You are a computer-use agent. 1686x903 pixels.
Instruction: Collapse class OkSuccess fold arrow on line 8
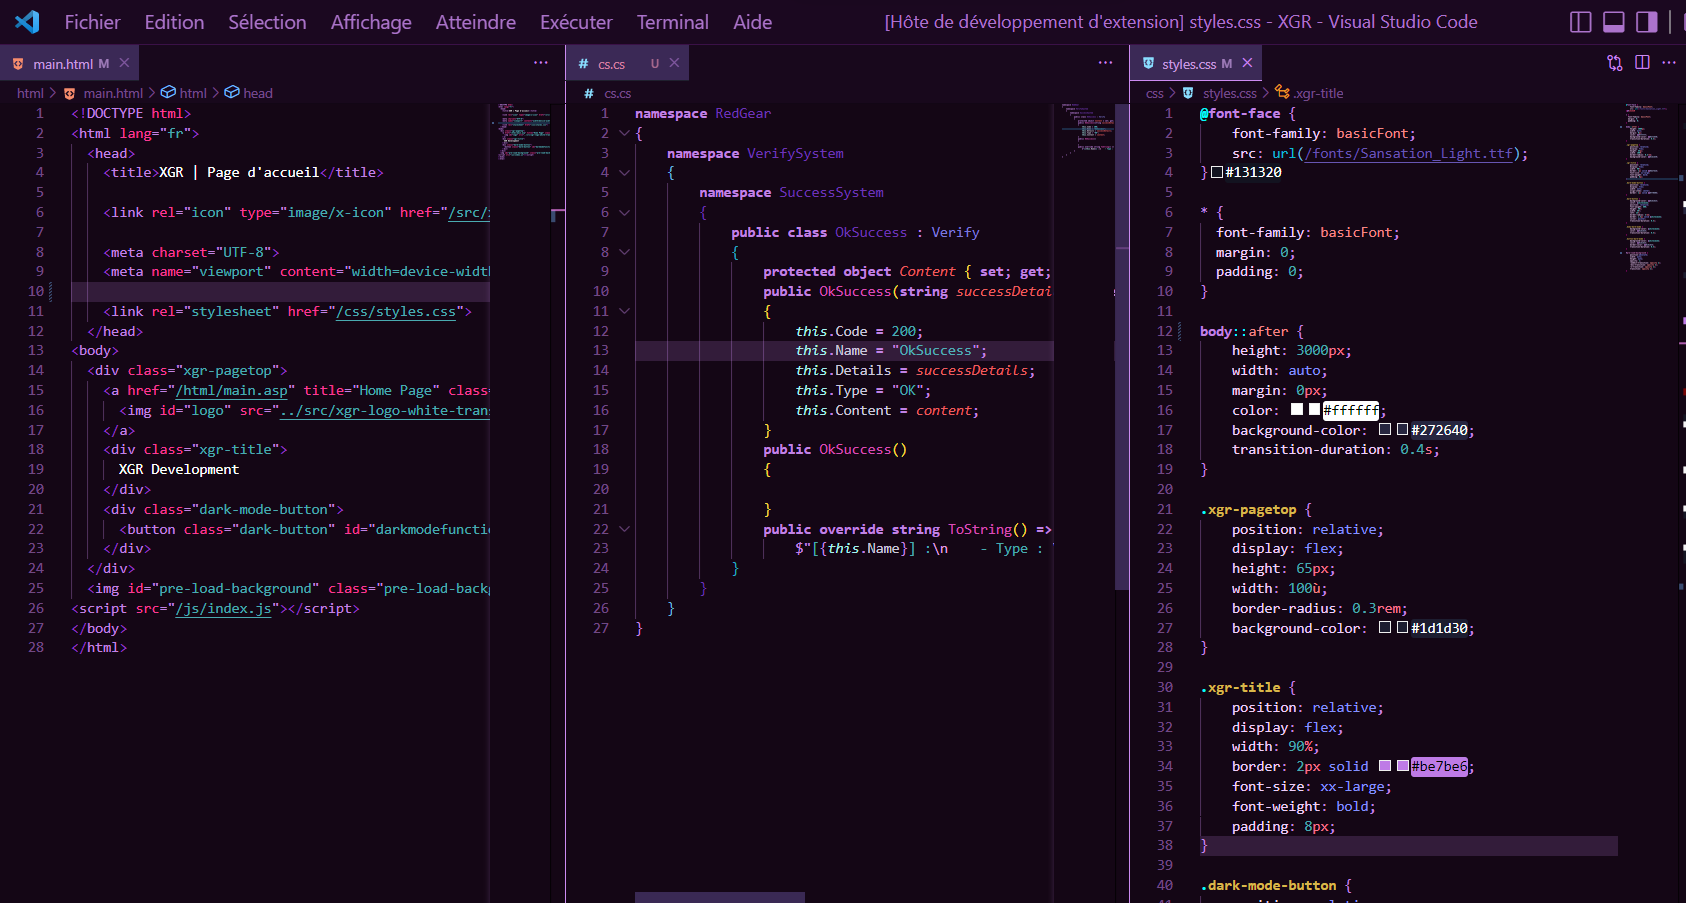624,252
